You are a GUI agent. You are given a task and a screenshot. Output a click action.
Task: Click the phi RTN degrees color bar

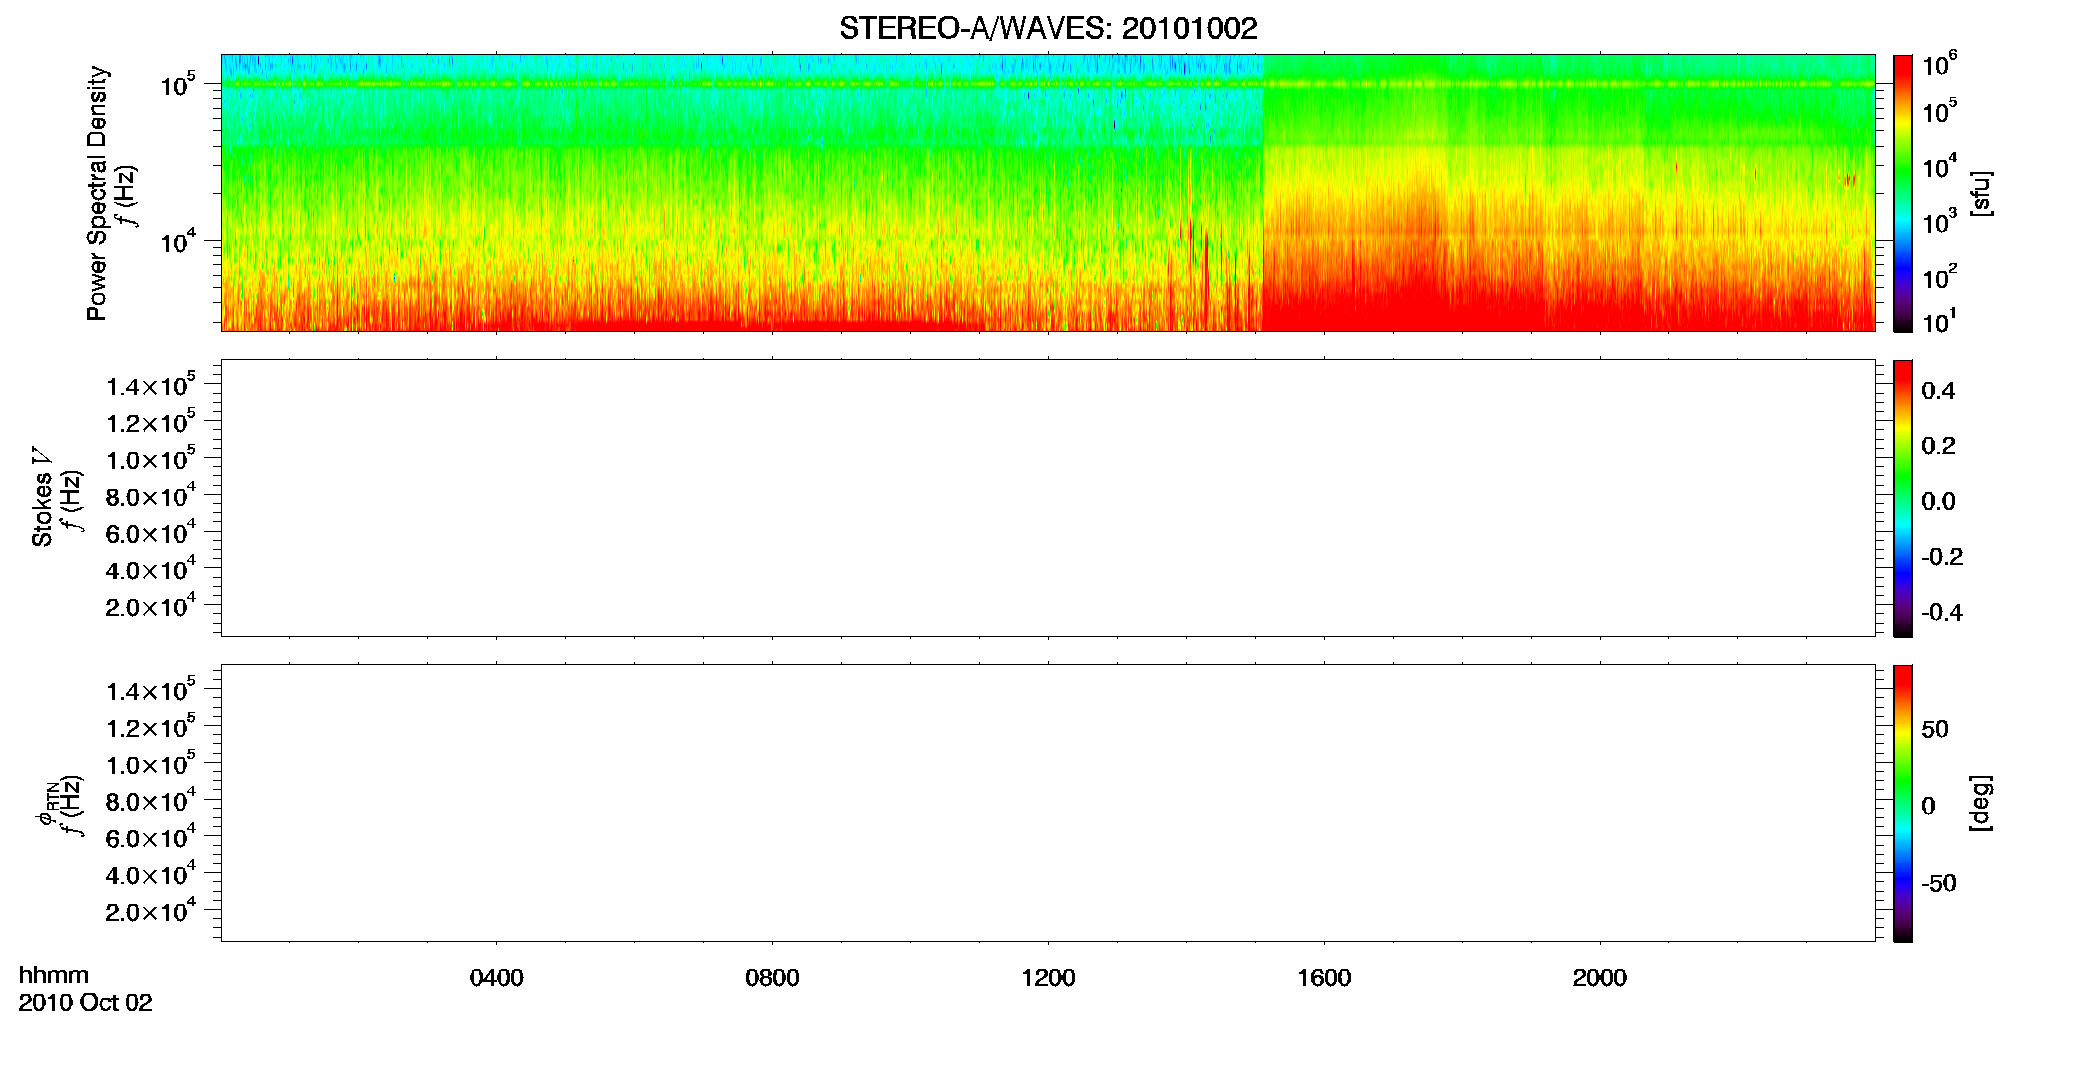1903,803
